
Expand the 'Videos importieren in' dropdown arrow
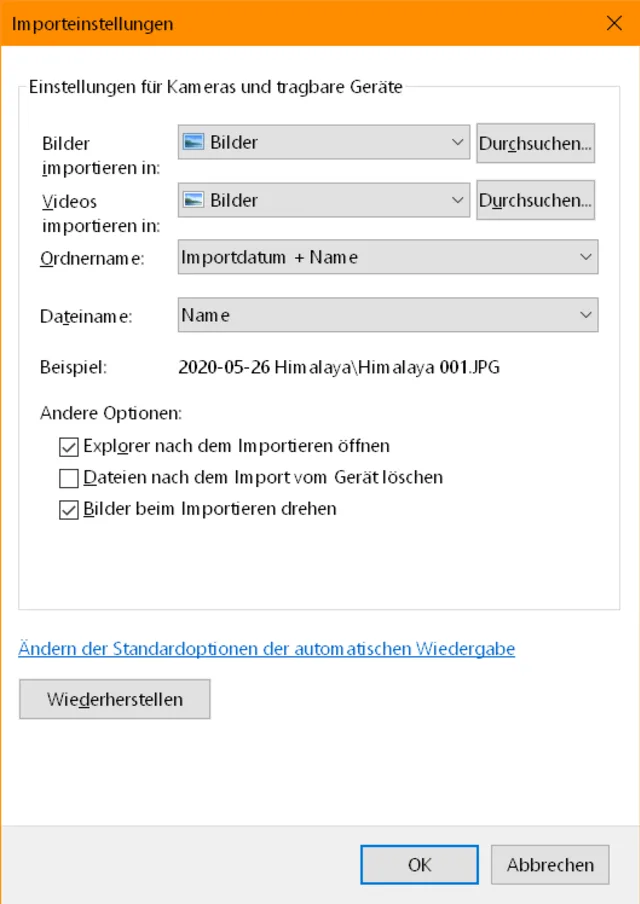point(458,201)
